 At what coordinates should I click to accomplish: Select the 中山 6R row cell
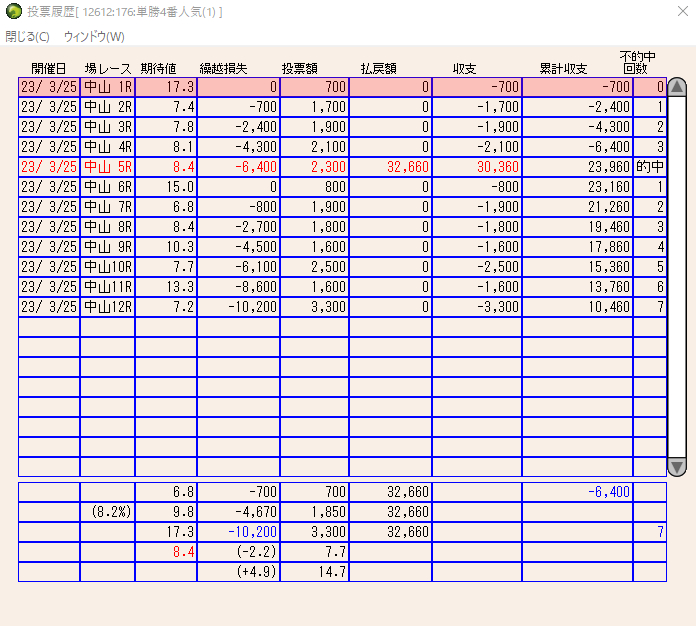(x=107, y=187)
